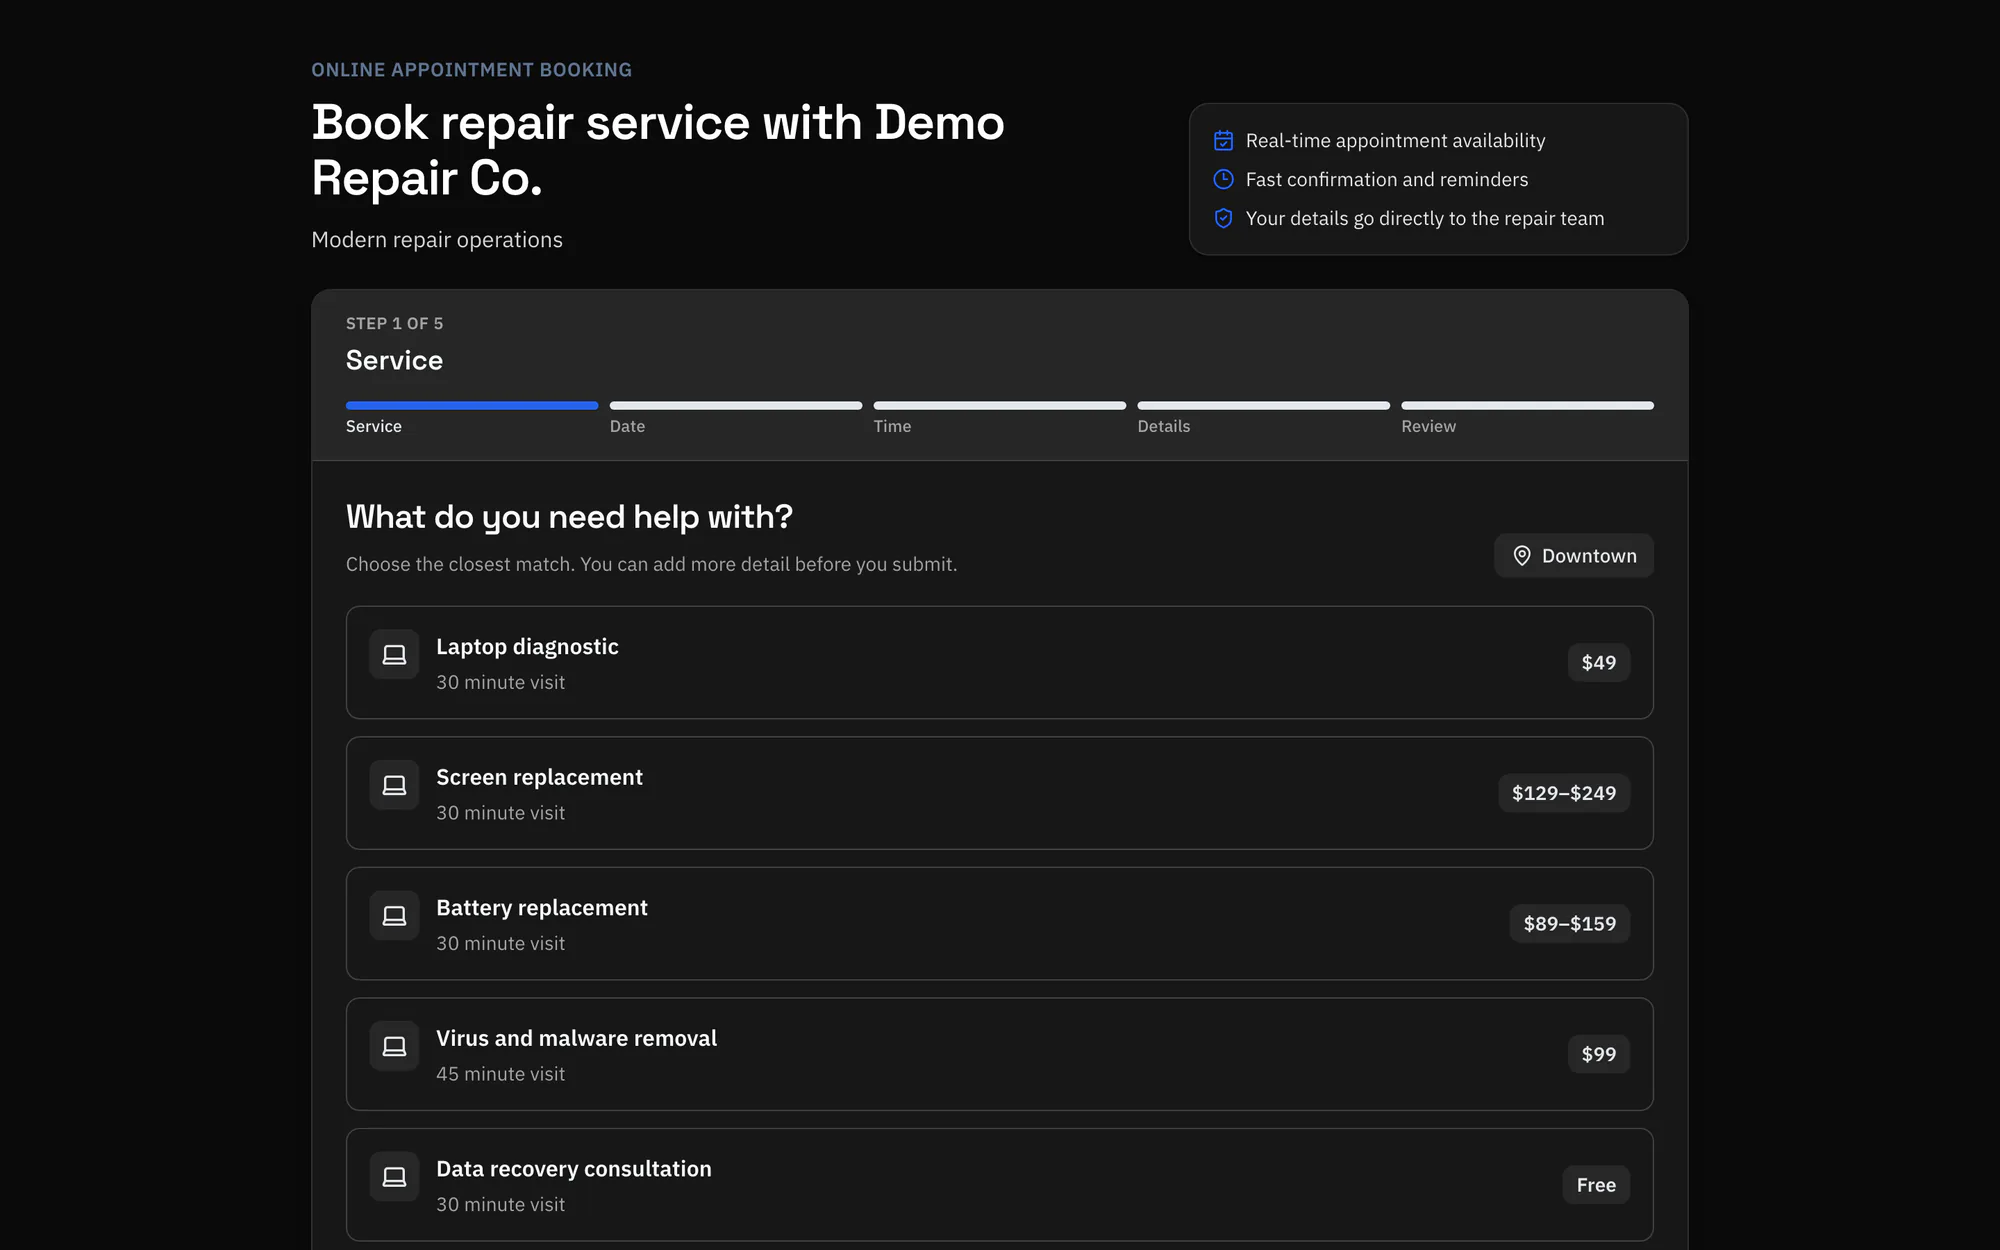Screen dimensions: 2000x1250
Task: Select the Laptop diagnostic service card
Action: pyautogui.click(x=999, y=662)
